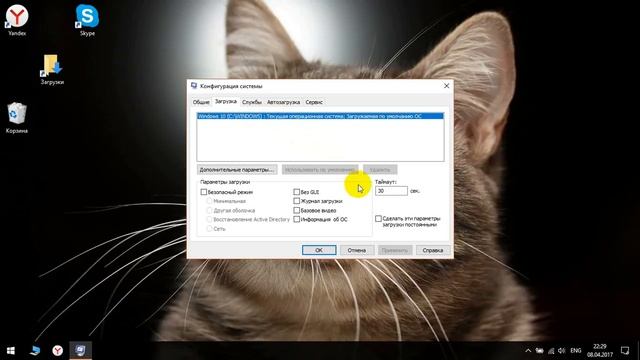Switch to the Службы tab

[x=252, y=102]
